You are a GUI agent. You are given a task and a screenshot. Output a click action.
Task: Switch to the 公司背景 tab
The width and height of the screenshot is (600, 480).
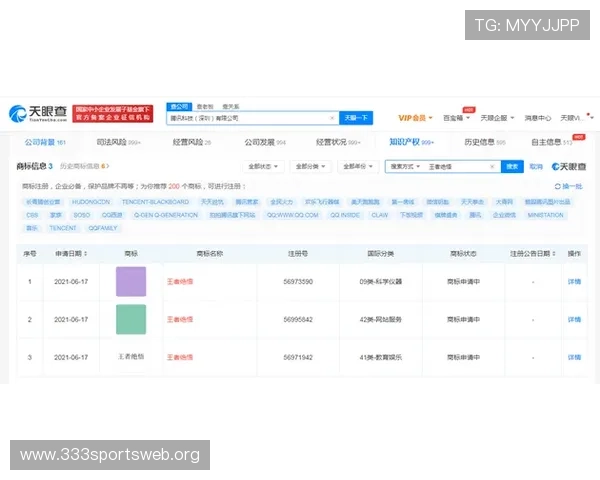point(45,142)
